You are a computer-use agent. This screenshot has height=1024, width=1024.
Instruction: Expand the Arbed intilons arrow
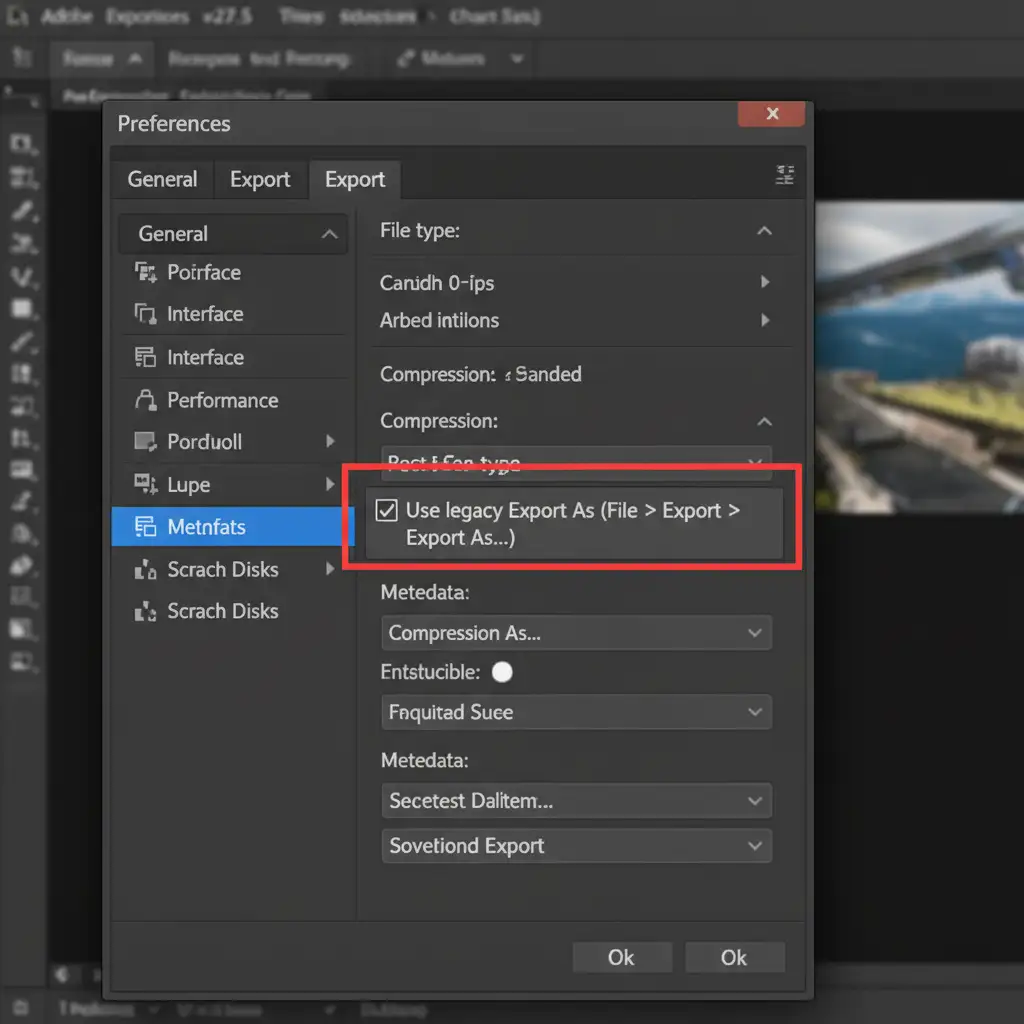click(765, 321)
